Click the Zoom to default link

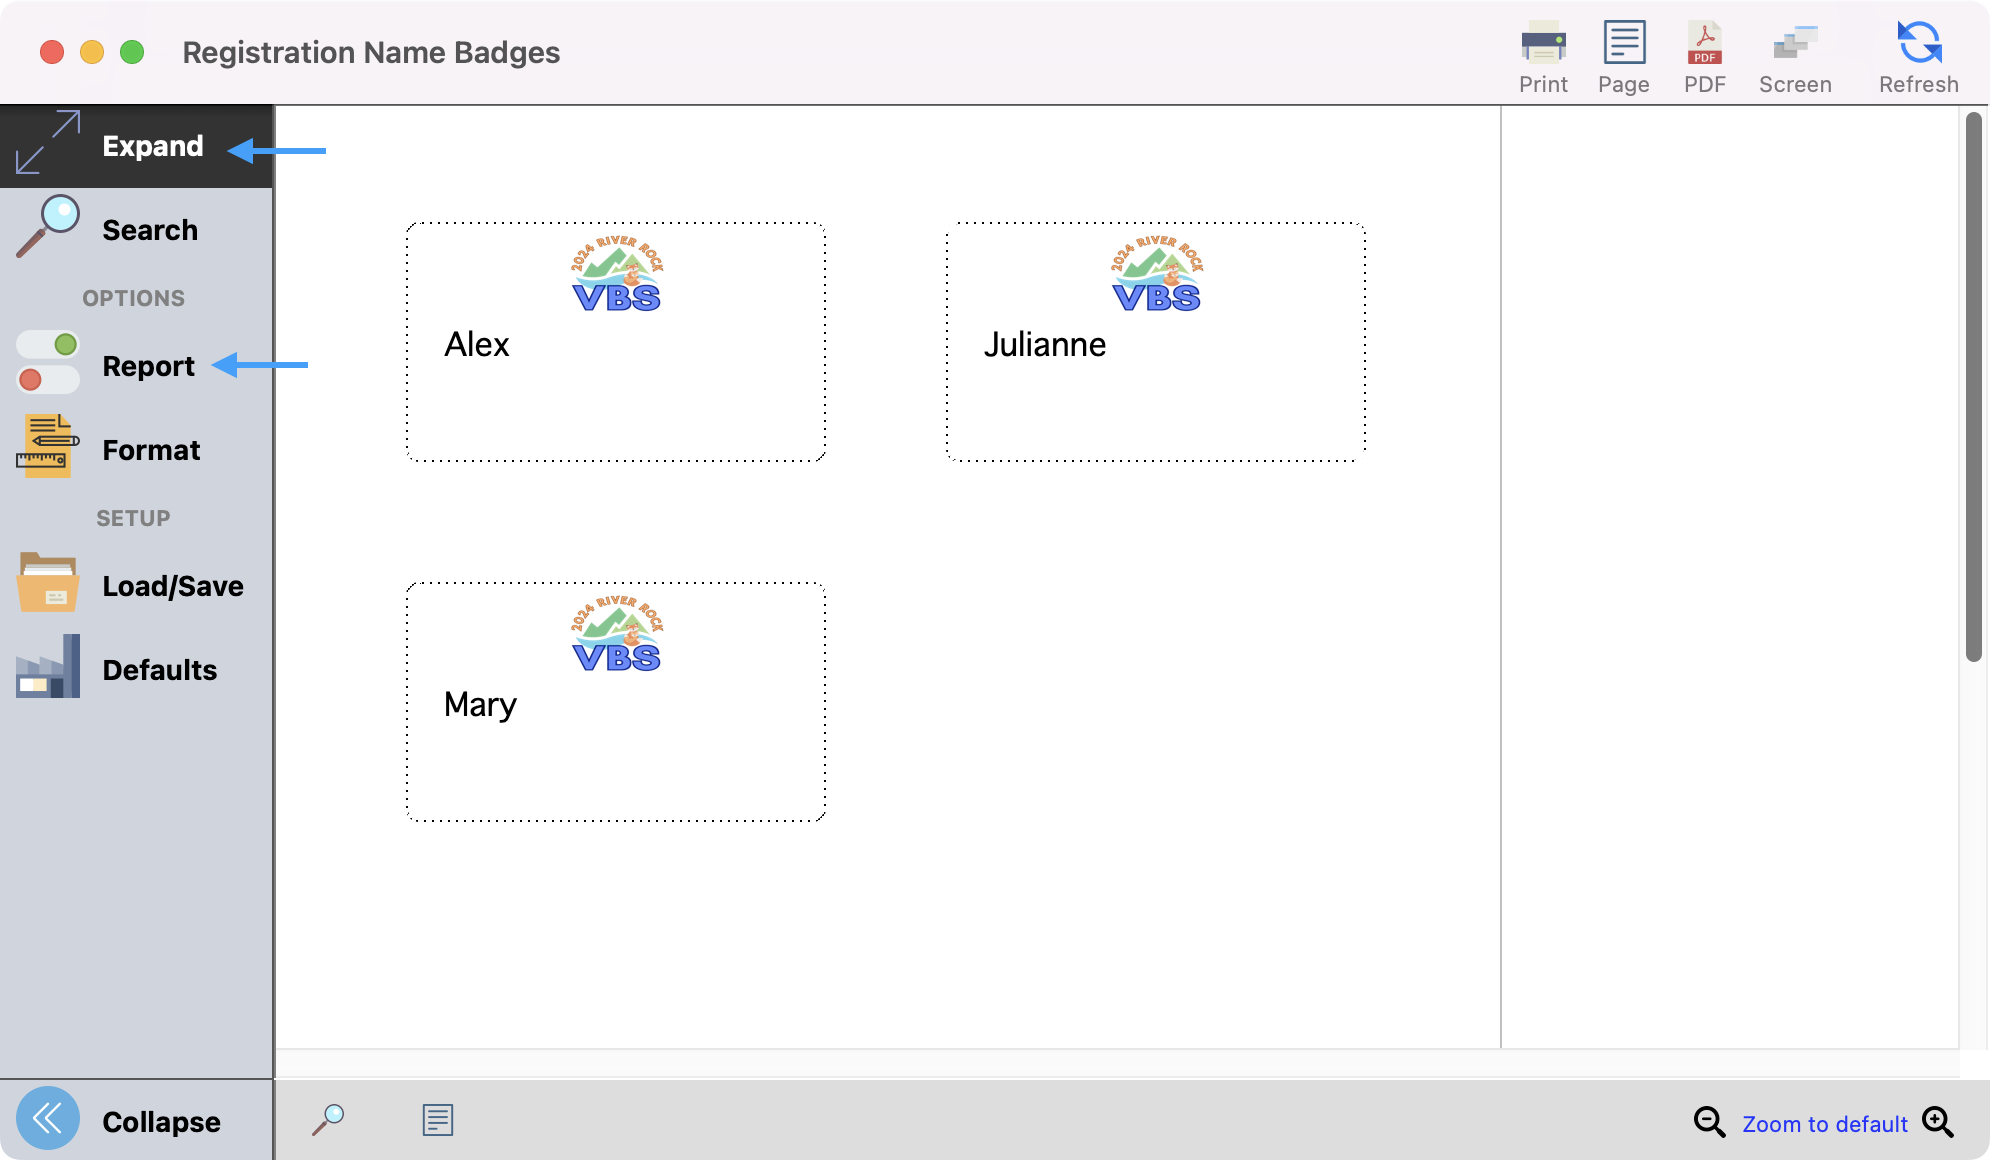coord(1825,1124)
